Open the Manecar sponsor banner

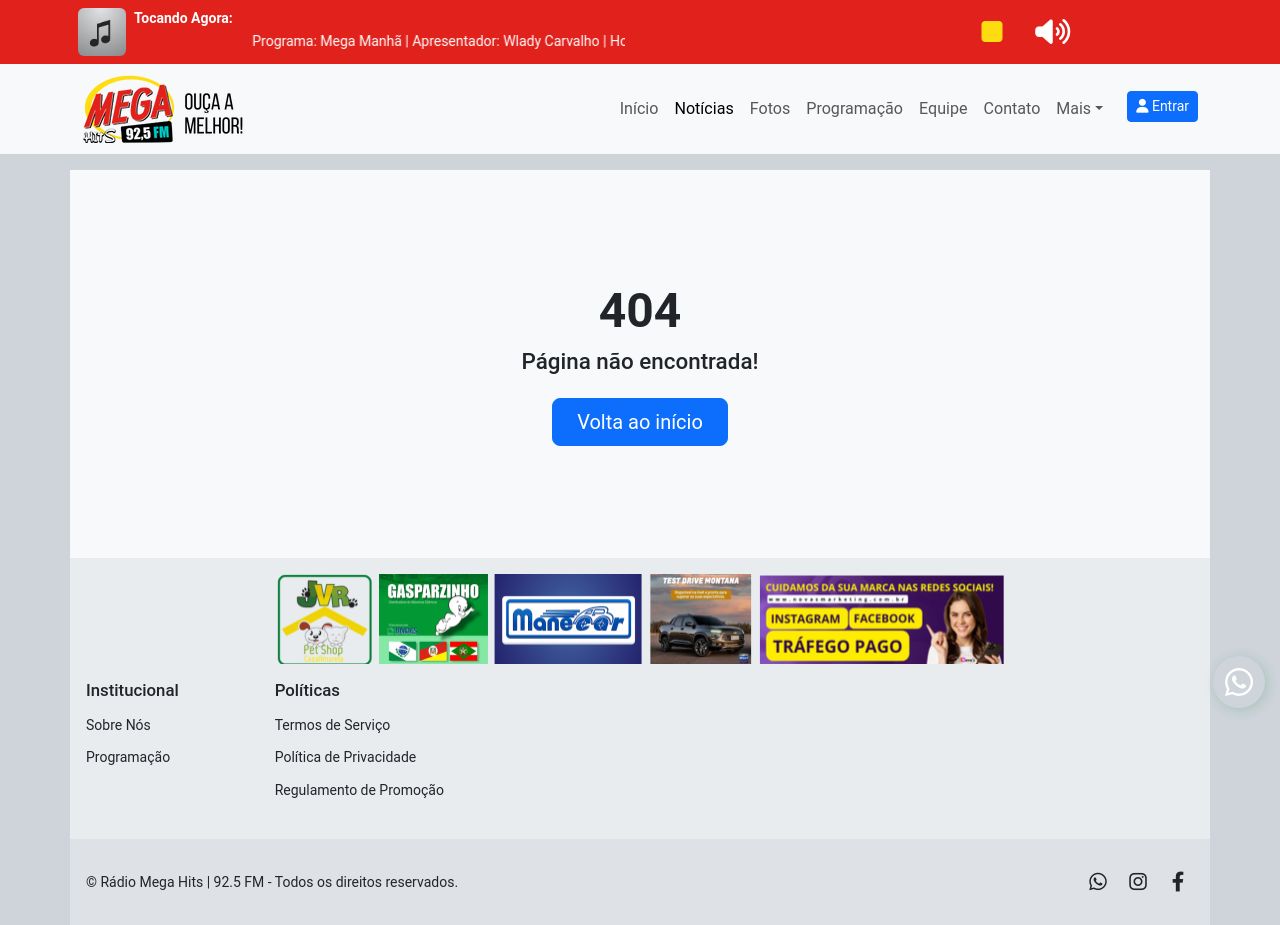coord(568,619)
